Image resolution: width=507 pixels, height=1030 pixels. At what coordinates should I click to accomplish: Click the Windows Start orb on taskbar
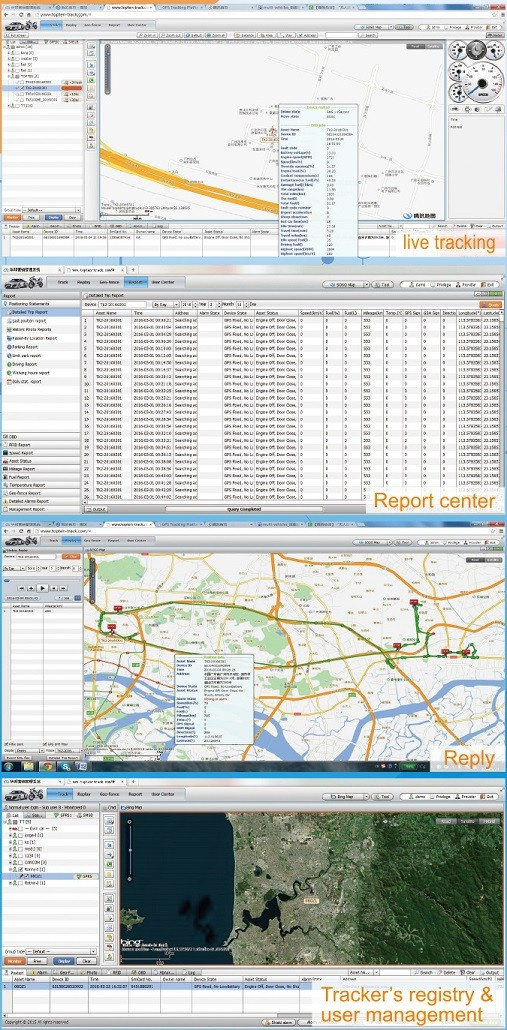click(x=9, y=766)
